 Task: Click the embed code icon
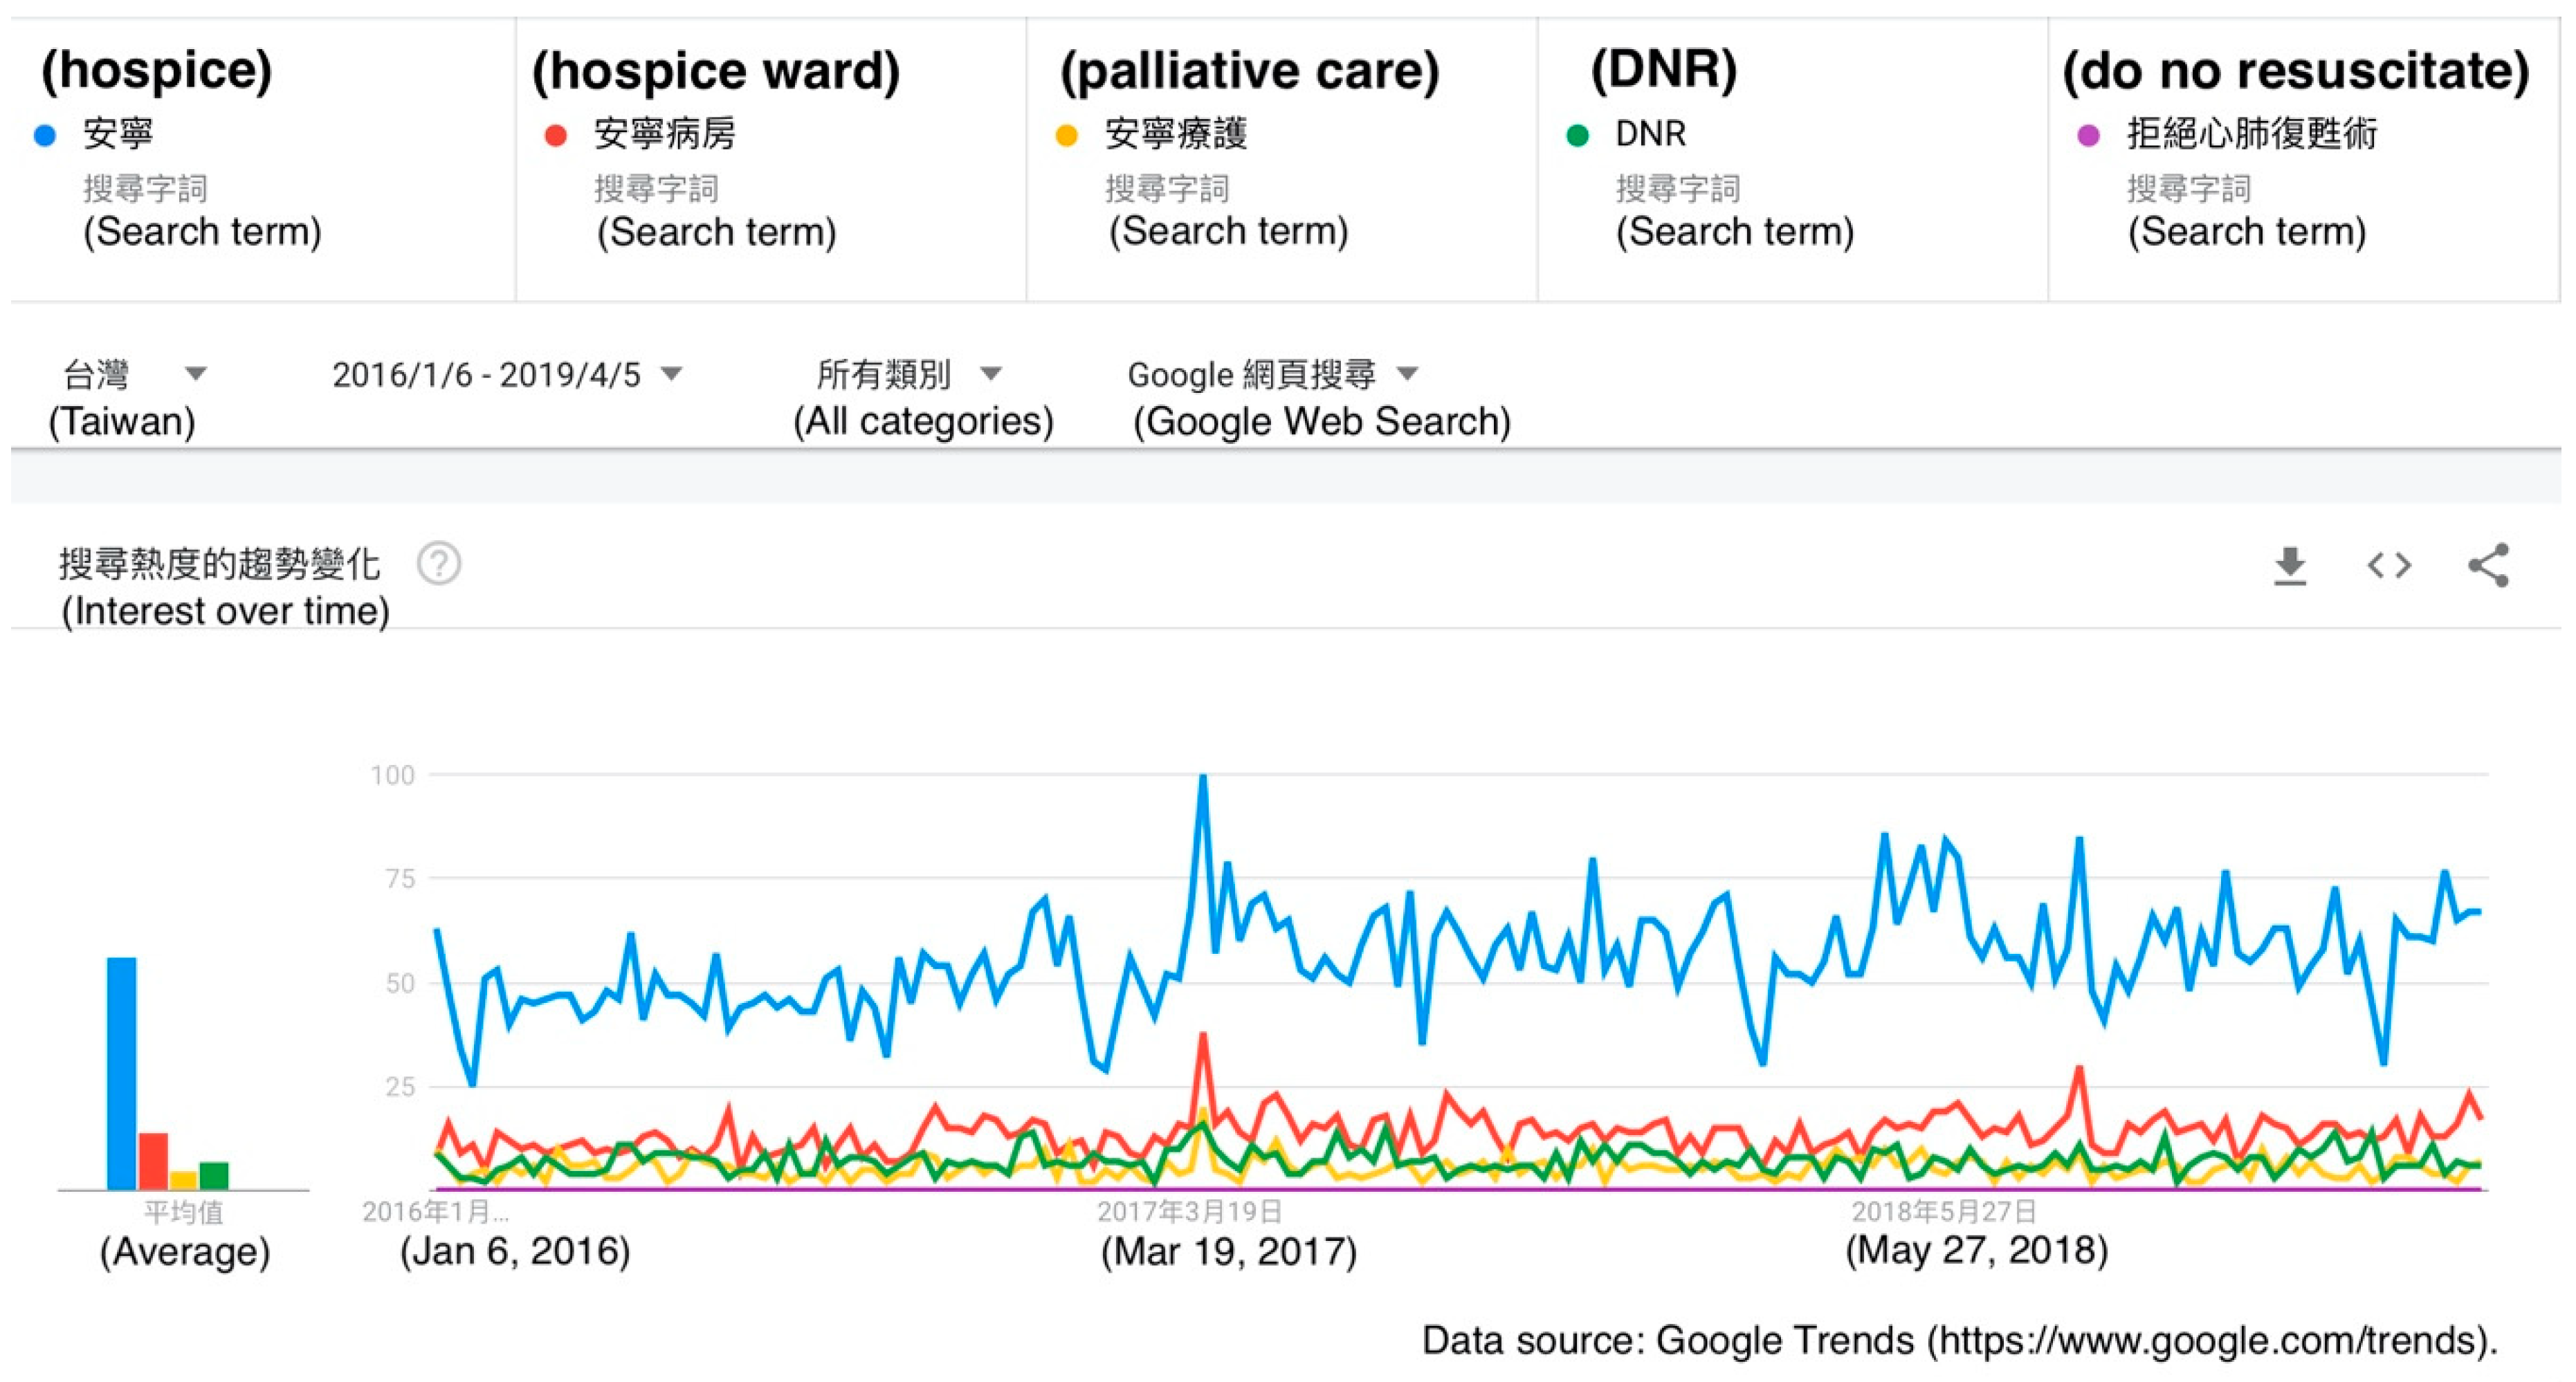point(2389,566)
